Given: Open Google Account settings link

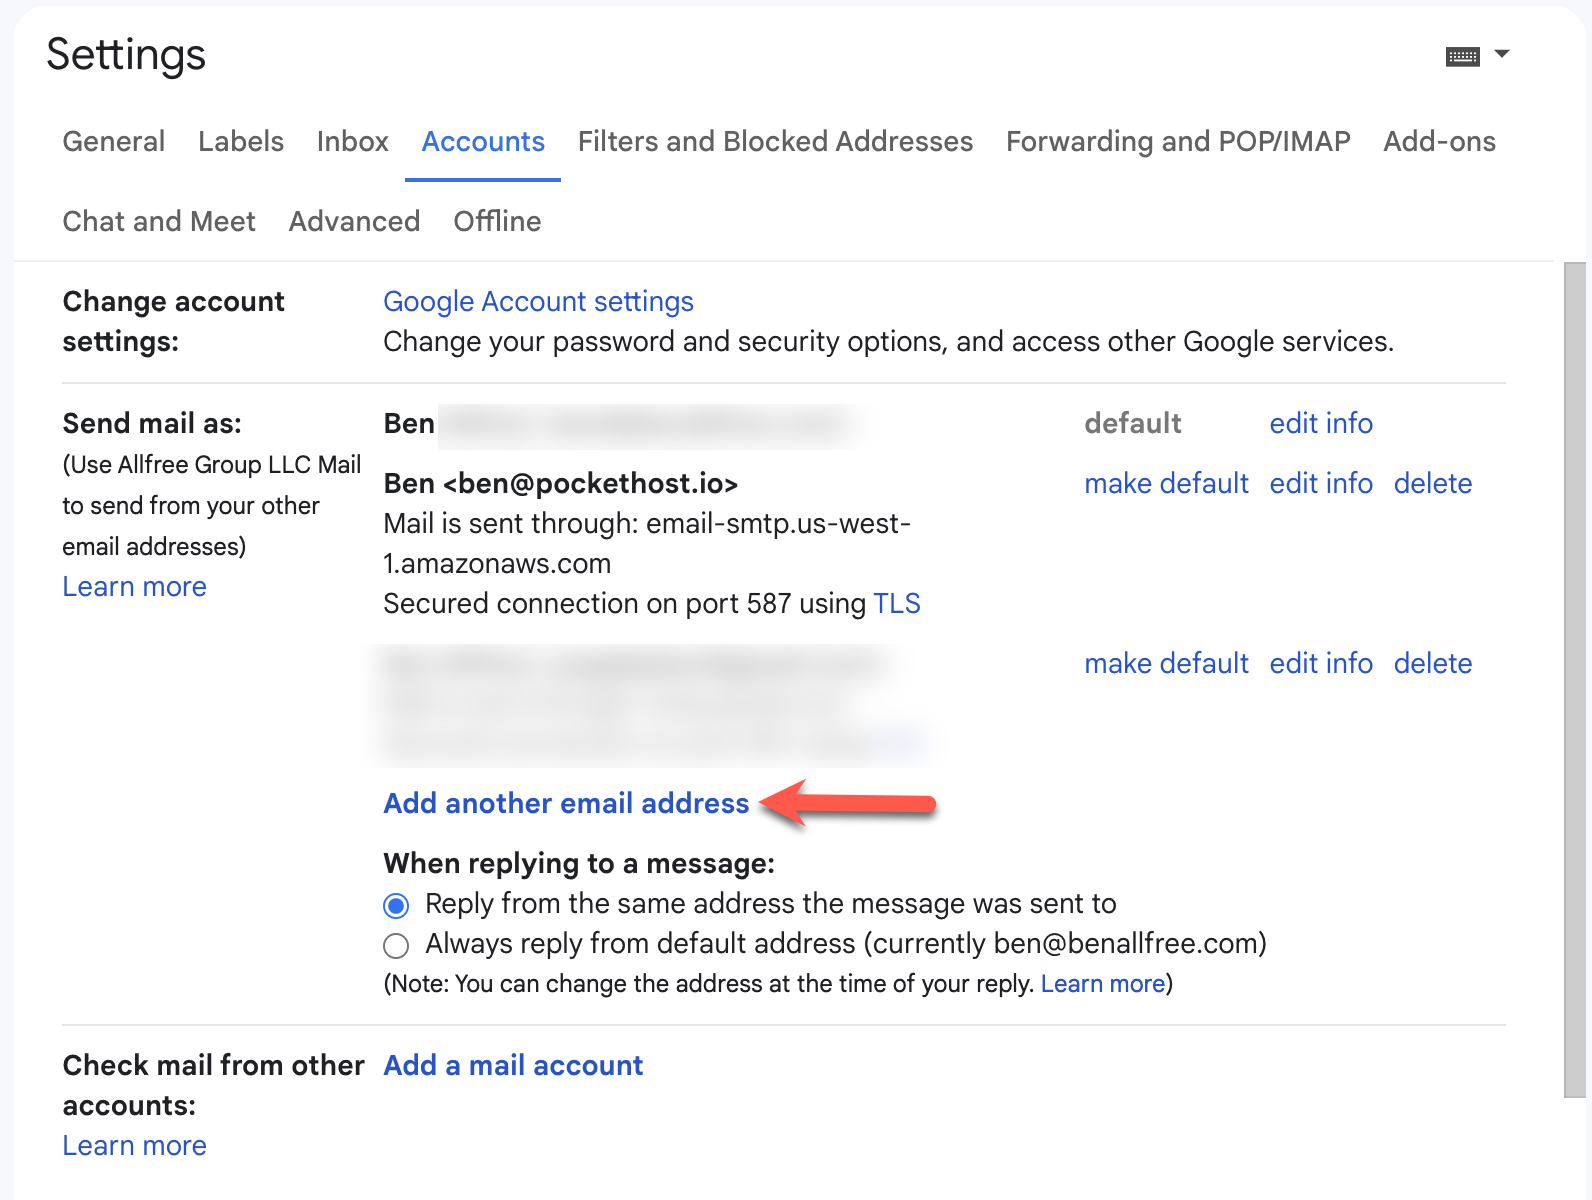Looking at the screenshot, I should (538, 302).
